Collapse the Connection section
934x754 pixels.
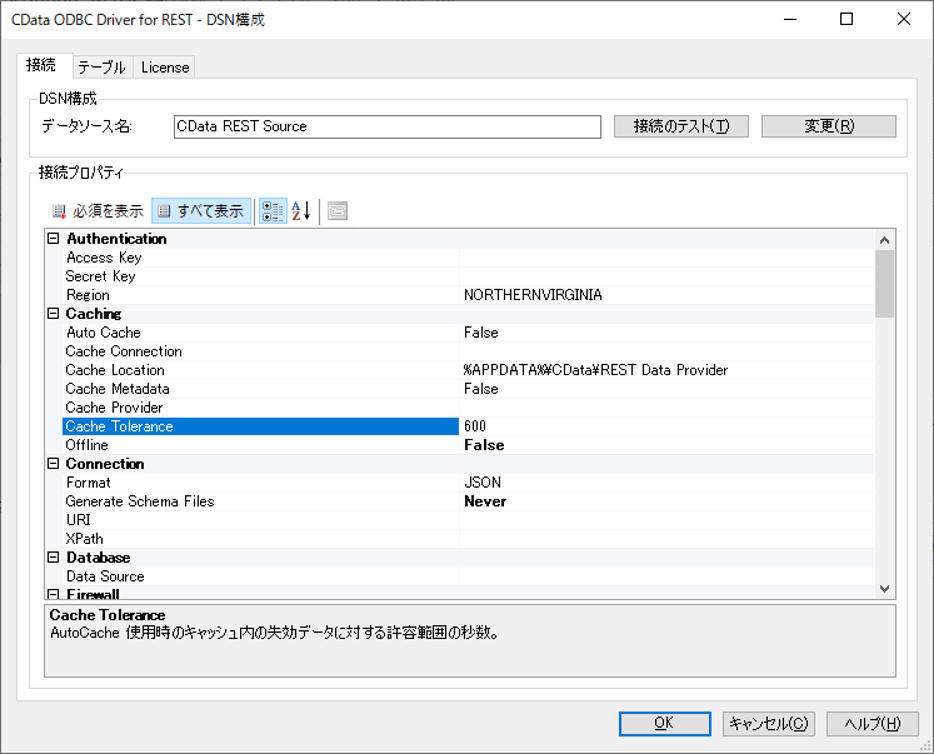pos(52,463)
